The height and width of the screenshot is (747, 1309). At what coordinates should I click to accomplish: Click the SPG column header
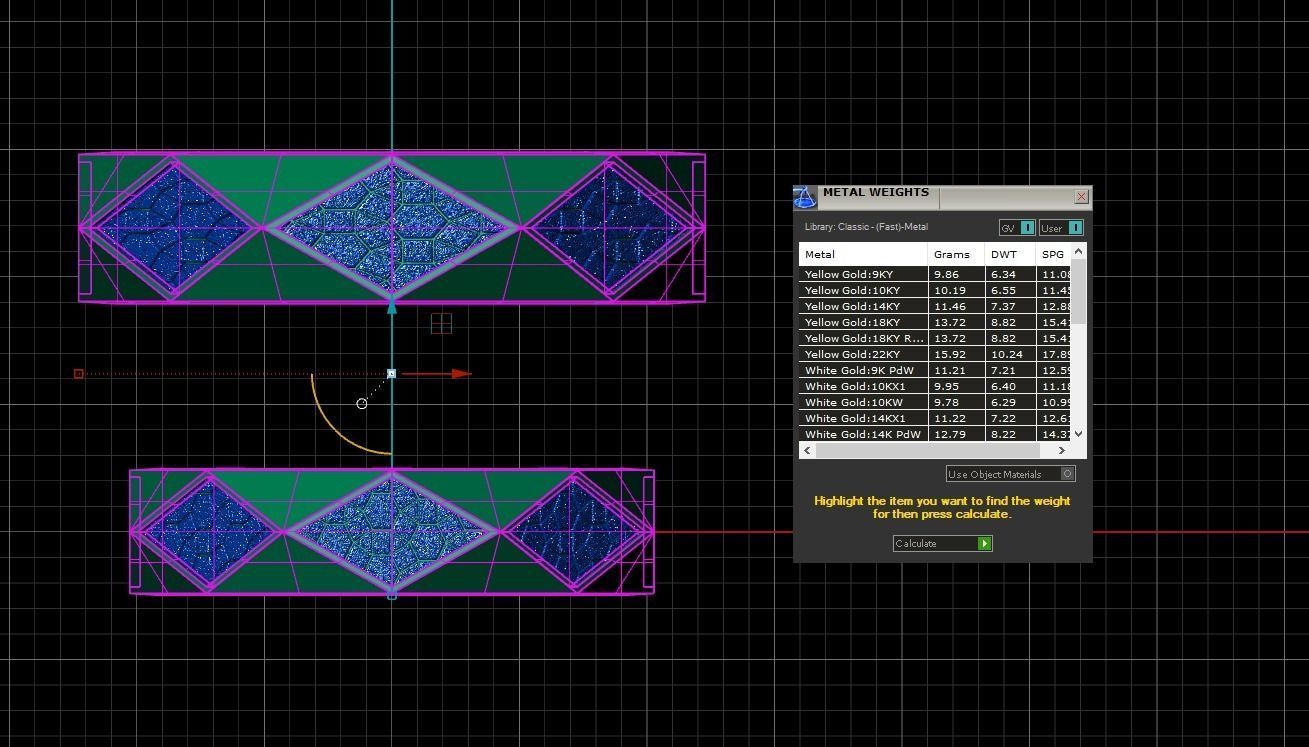(x=1053, y=254)
